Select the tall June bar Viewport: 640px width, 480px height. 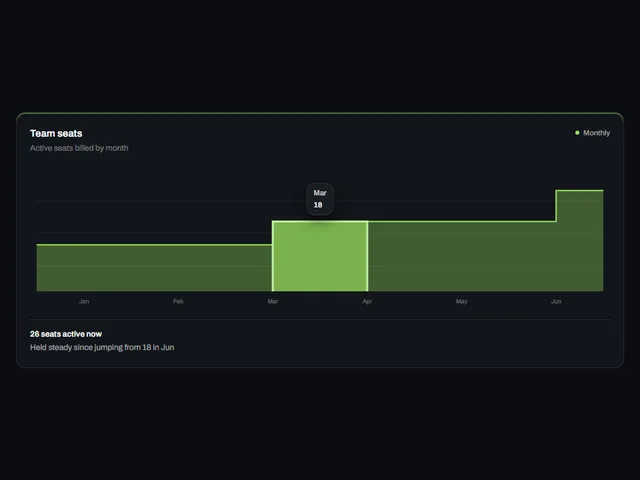580,241
